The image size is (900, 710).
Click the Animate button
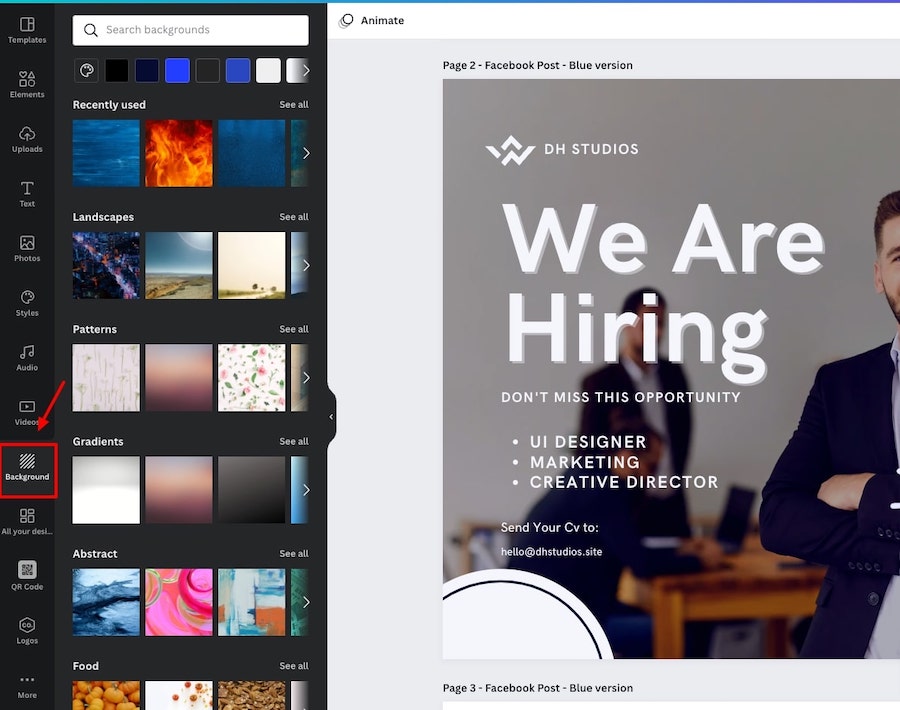coord(372,21)
